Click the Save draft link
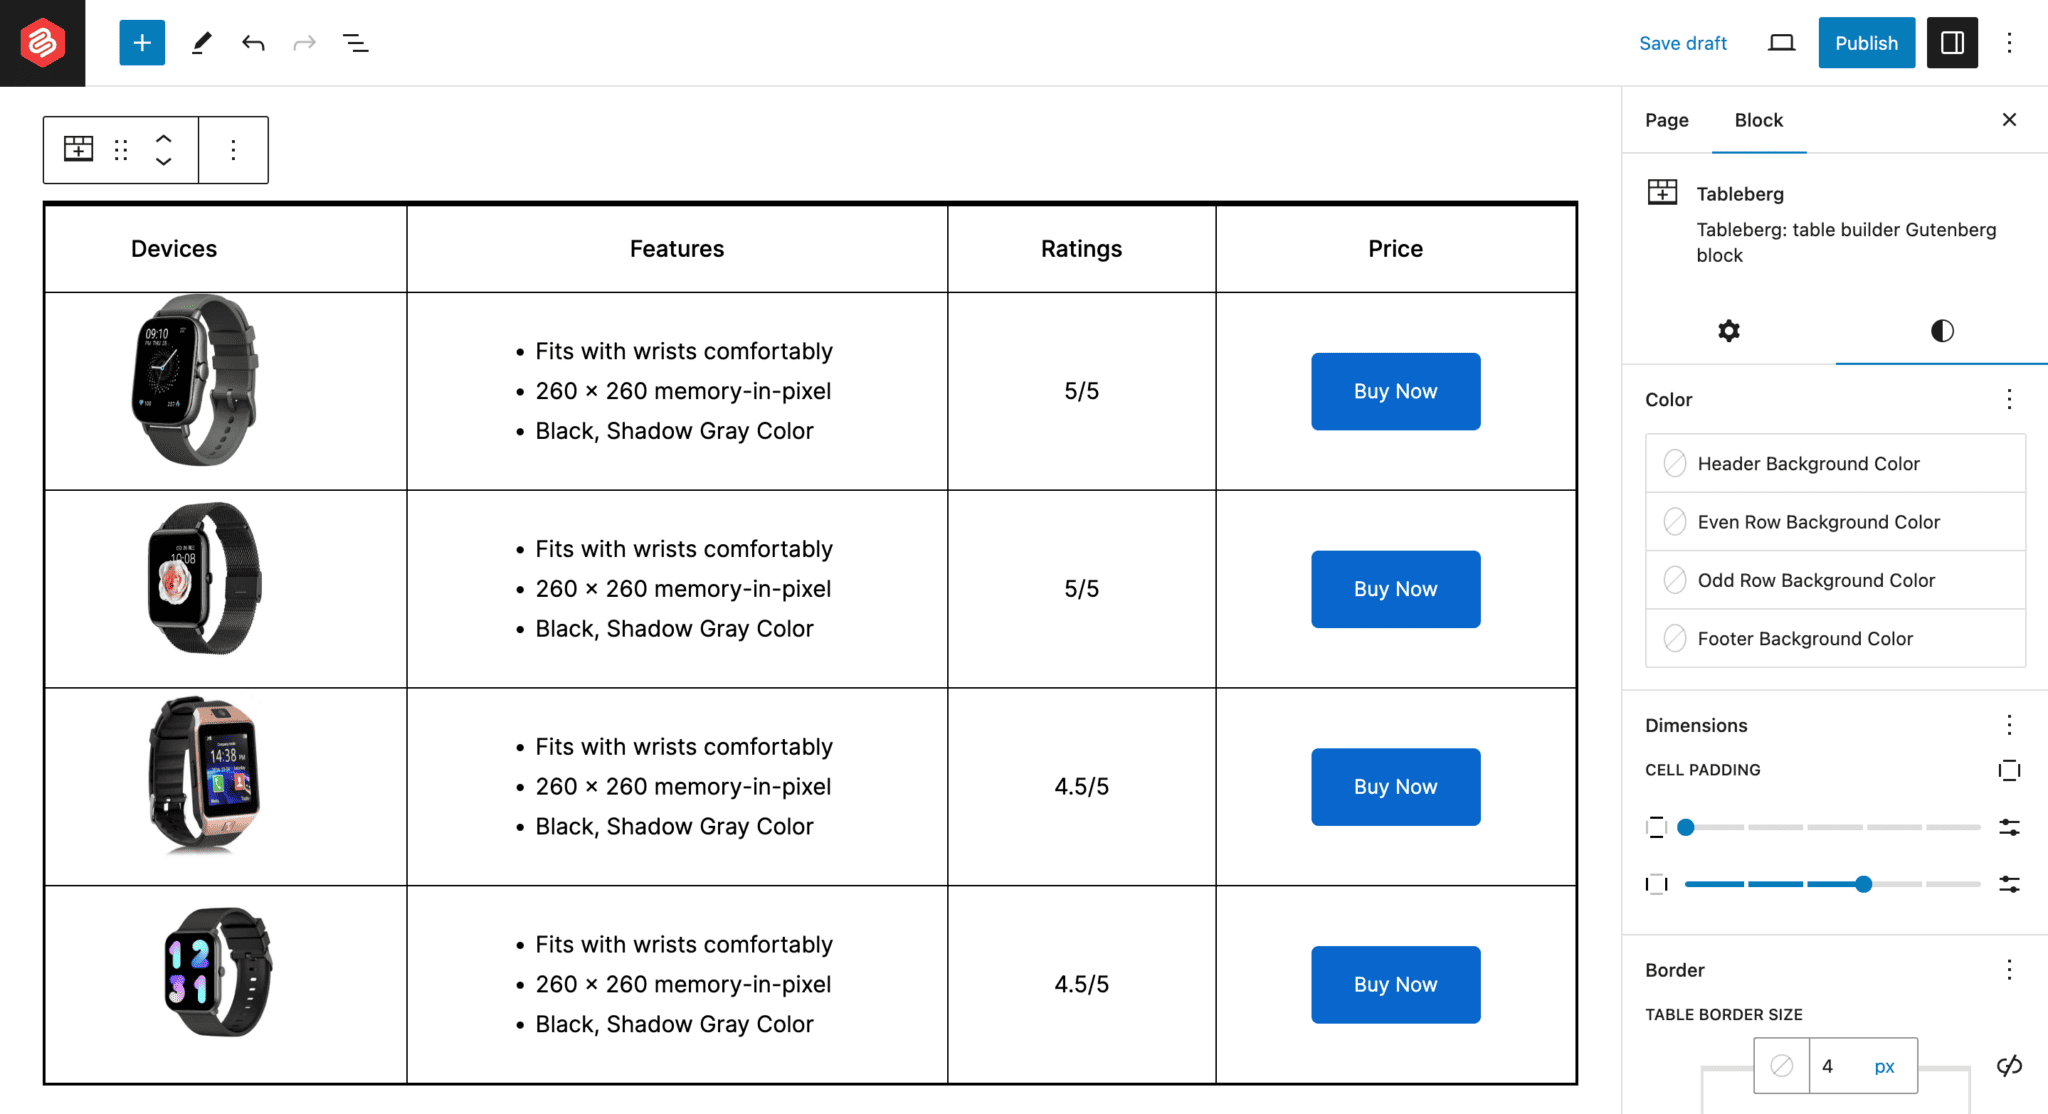 tap(1682, 43)
